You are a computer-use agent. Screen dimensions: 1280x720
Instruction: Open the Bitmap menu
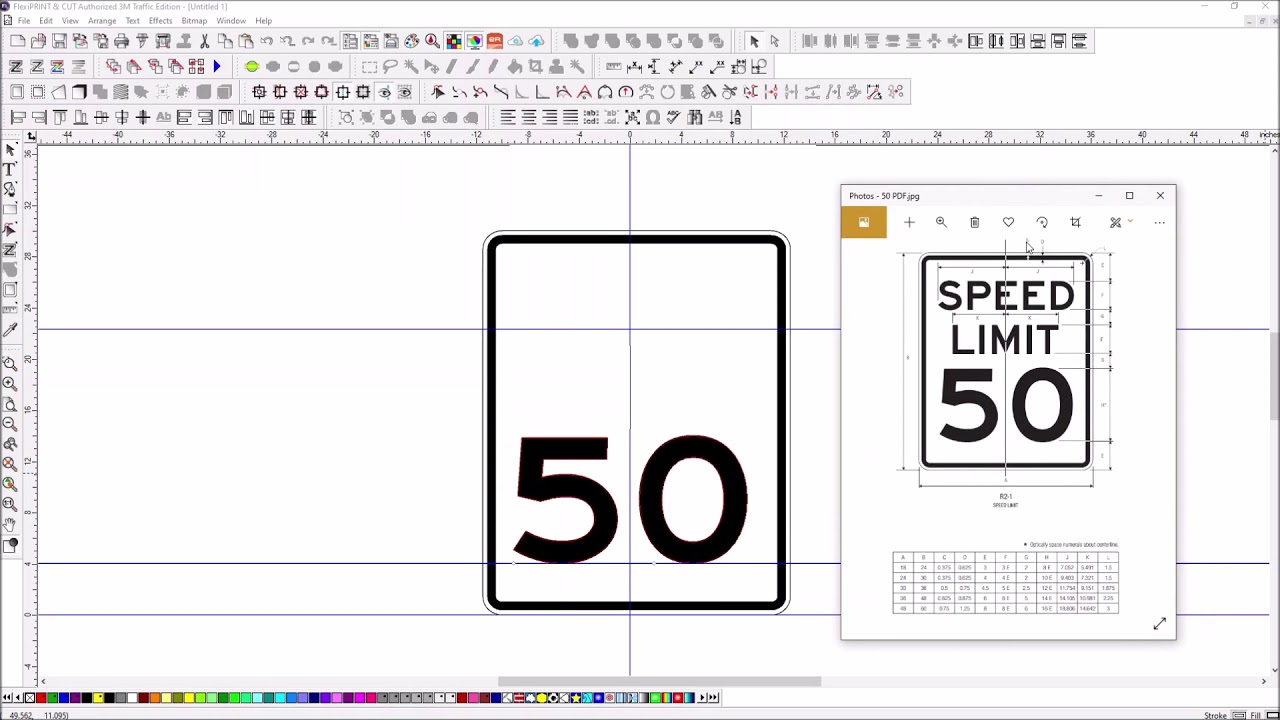(x=194, y=20)
